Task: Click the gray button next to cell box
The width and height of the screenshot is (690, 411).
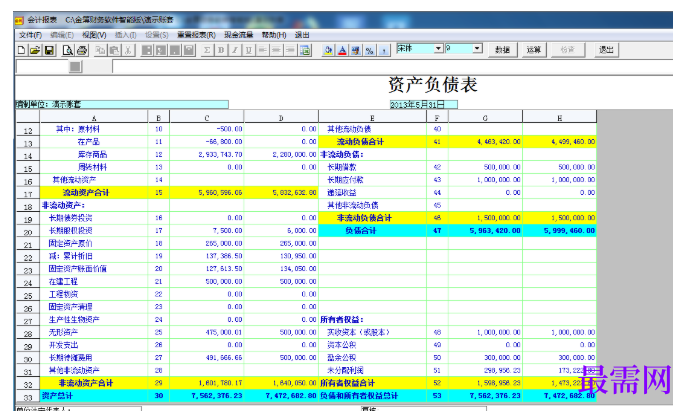Action: pyautogui.click(x=76, y=67)
